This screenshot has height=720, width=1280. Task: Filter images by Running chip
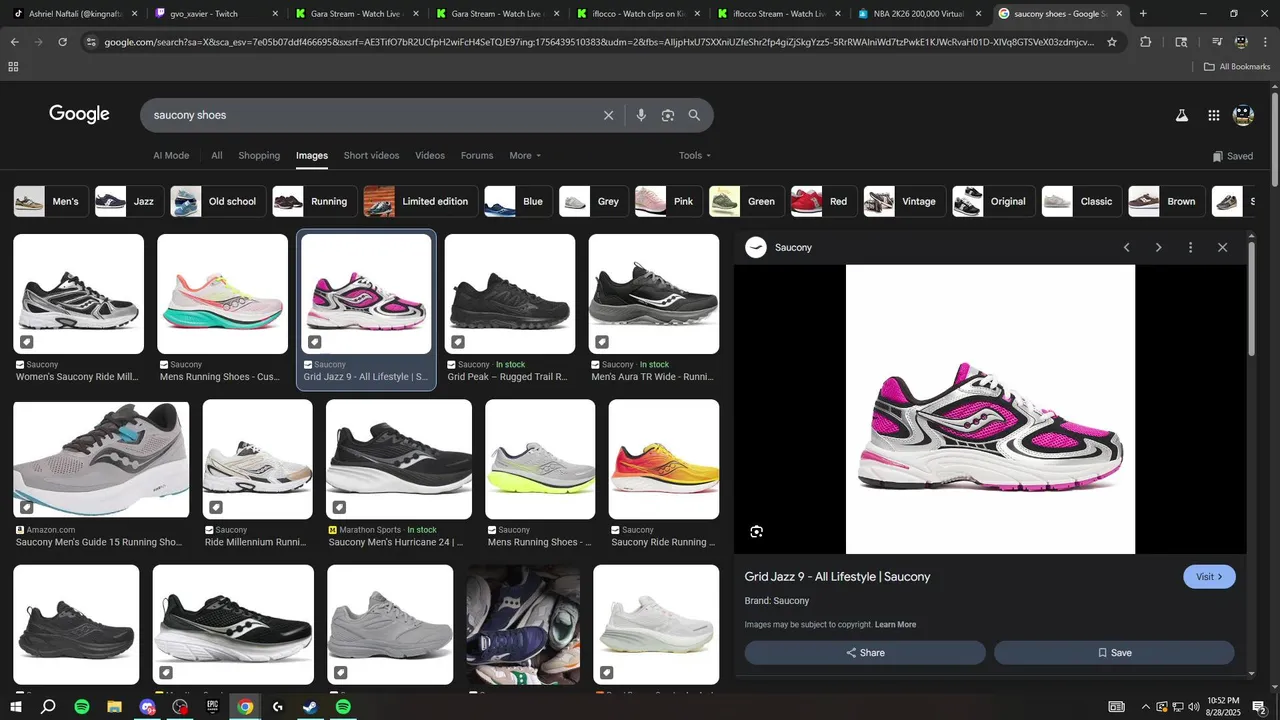pyautogui.click(x=315, y=201)
